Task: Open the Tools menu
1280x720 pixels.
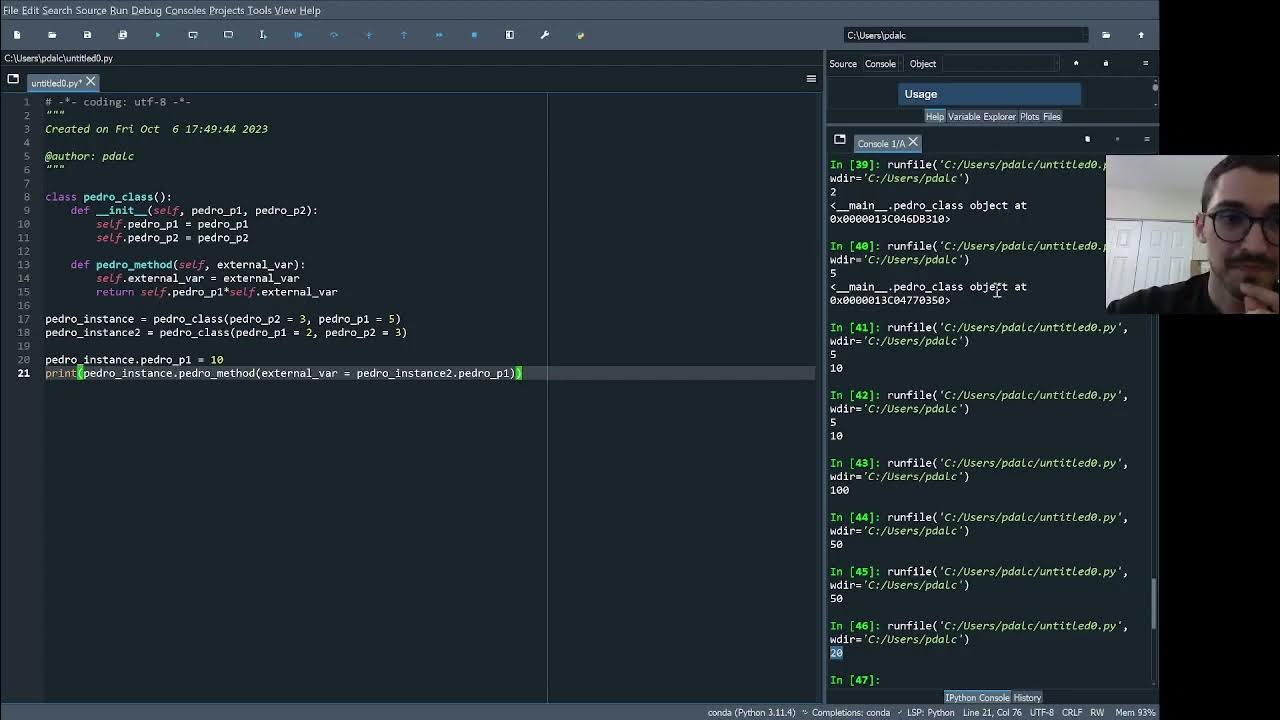Action: pos(259,10)
